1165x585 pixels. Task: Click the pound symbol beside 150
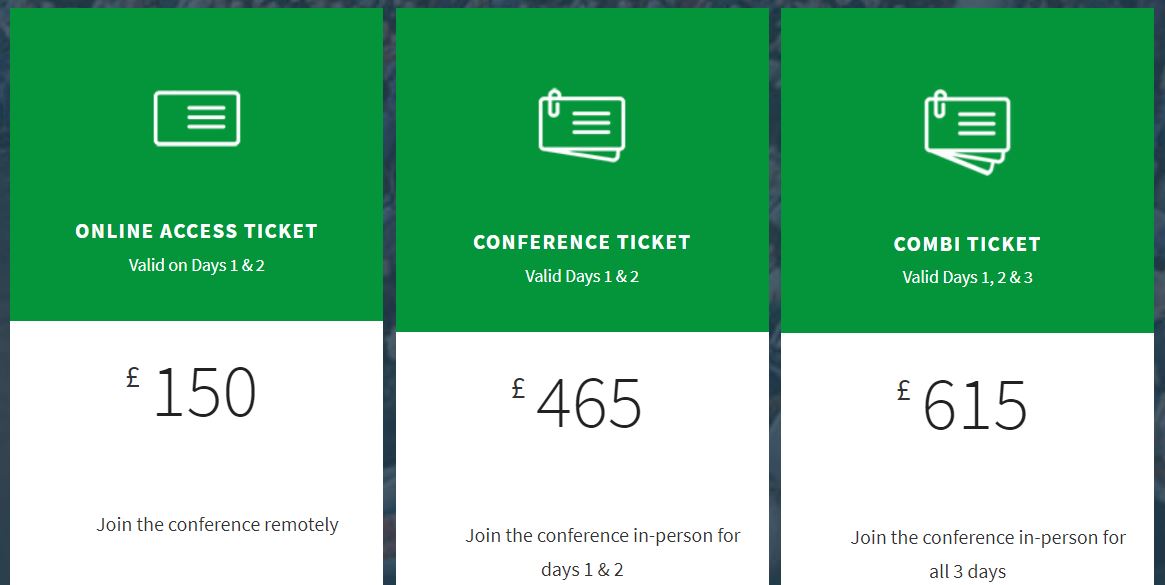[x=133, y=377]
